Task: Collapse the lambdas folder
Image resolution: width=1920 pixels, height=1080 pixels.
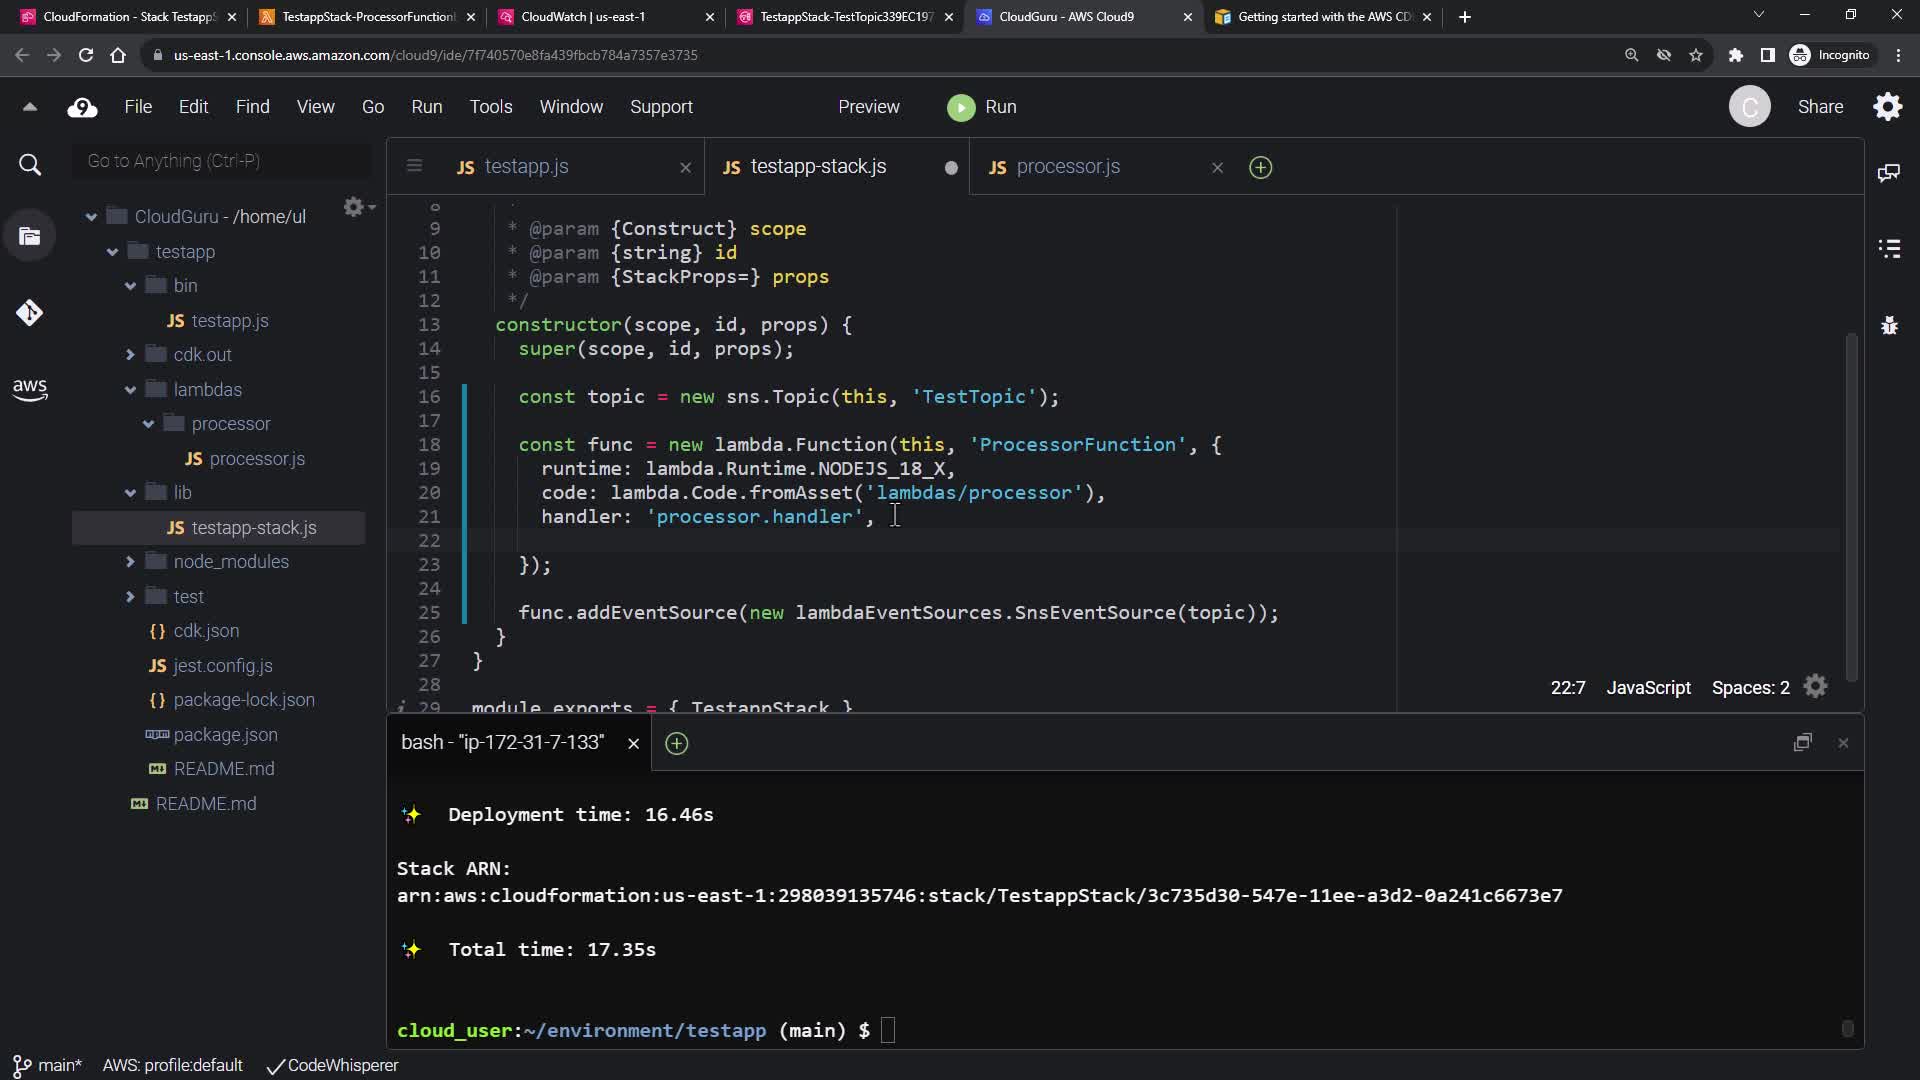Action: coord(130,390)
